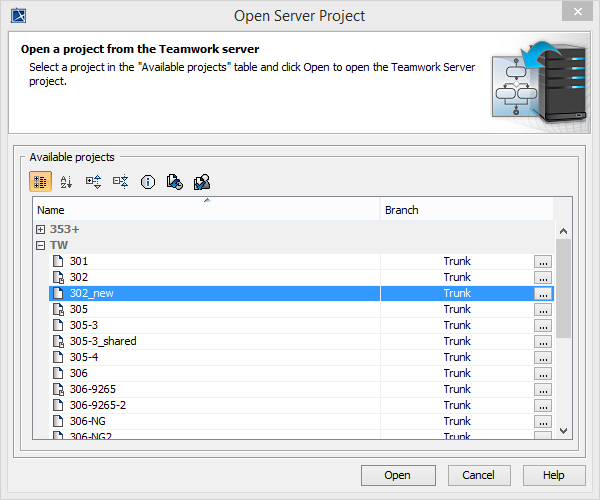Open the branch chooser for project 301
This screenshot has height=500, width=600.
point(543,262)
